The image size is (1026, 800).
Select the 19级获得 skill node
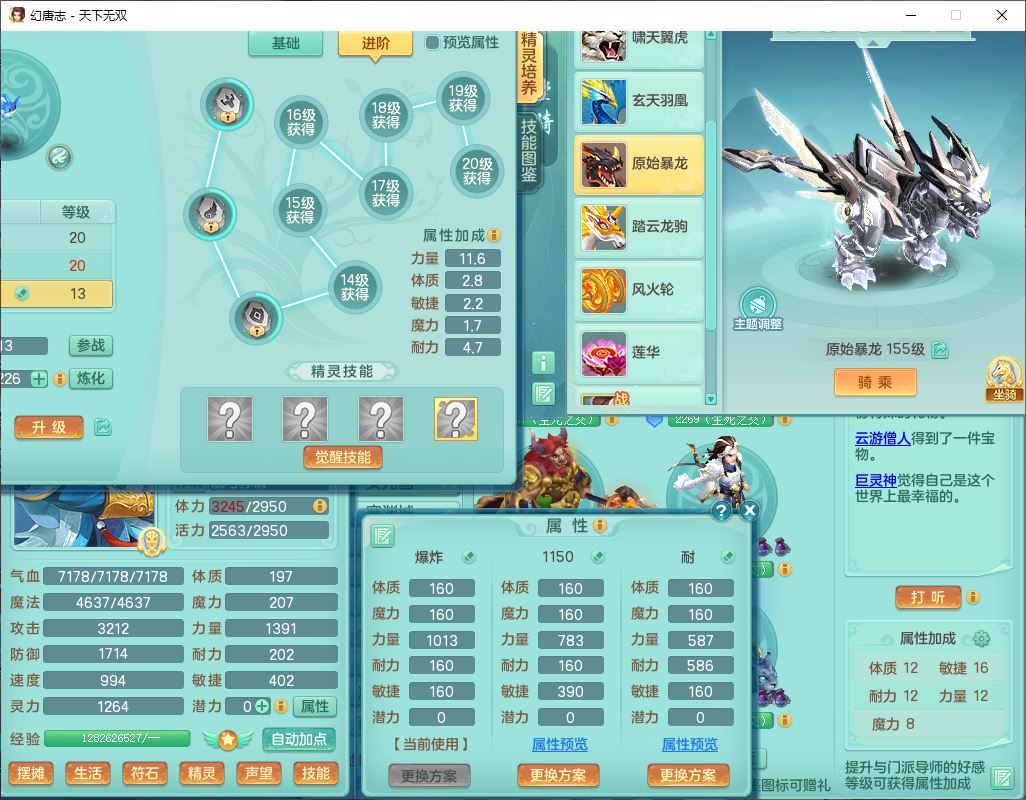coord(463,98)
